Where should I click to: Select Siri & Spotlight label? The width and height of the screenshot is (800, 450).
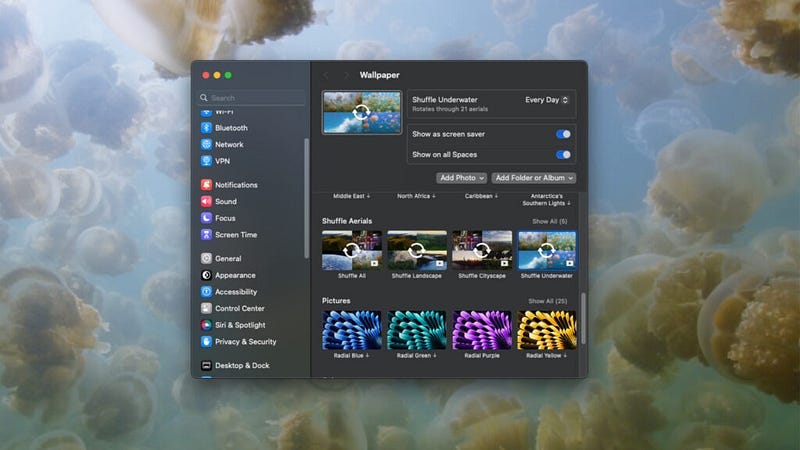pyautogui.click(x=240, y=325)
